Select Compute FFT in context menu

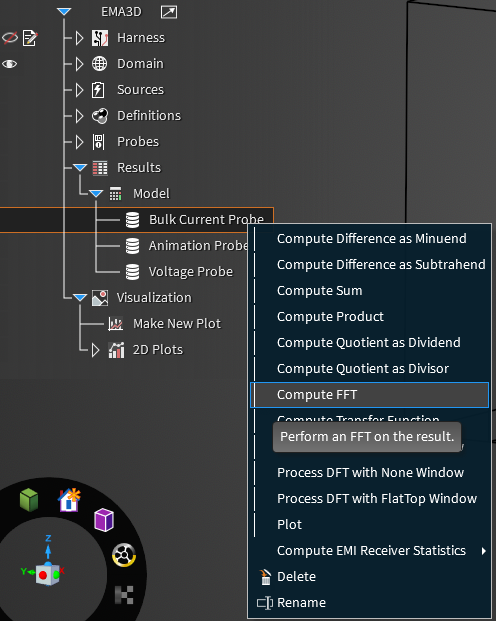pyautogui.click(x=370, y=395)
